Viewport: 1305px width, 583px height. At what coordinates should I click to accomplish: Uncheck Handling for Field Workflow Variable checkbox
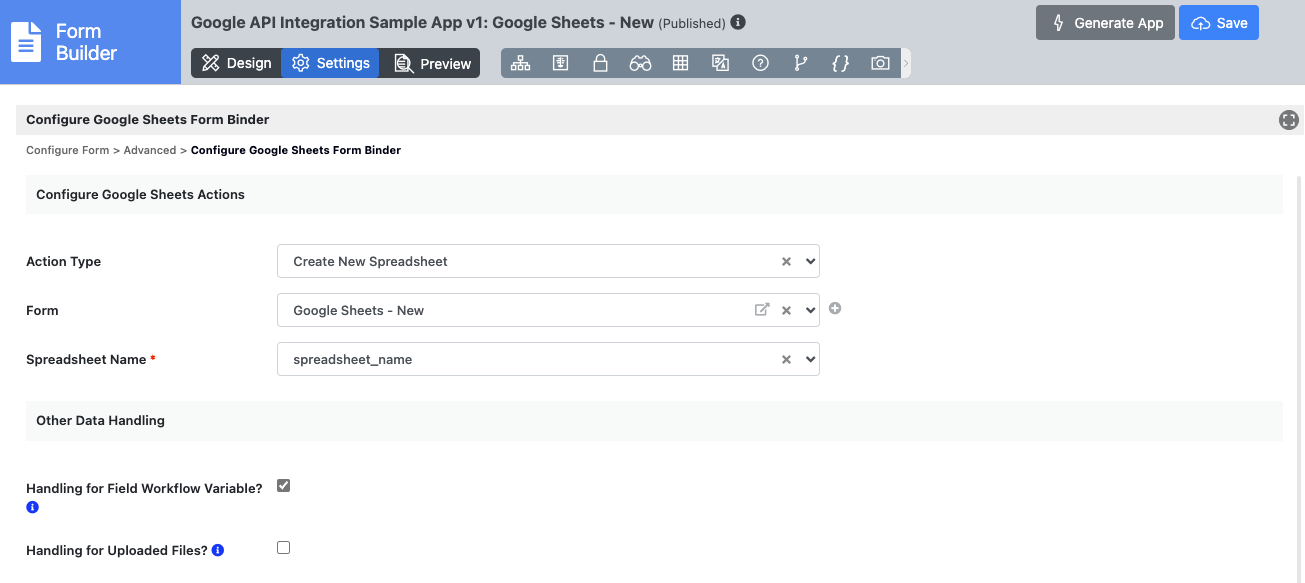pos(283,486)
